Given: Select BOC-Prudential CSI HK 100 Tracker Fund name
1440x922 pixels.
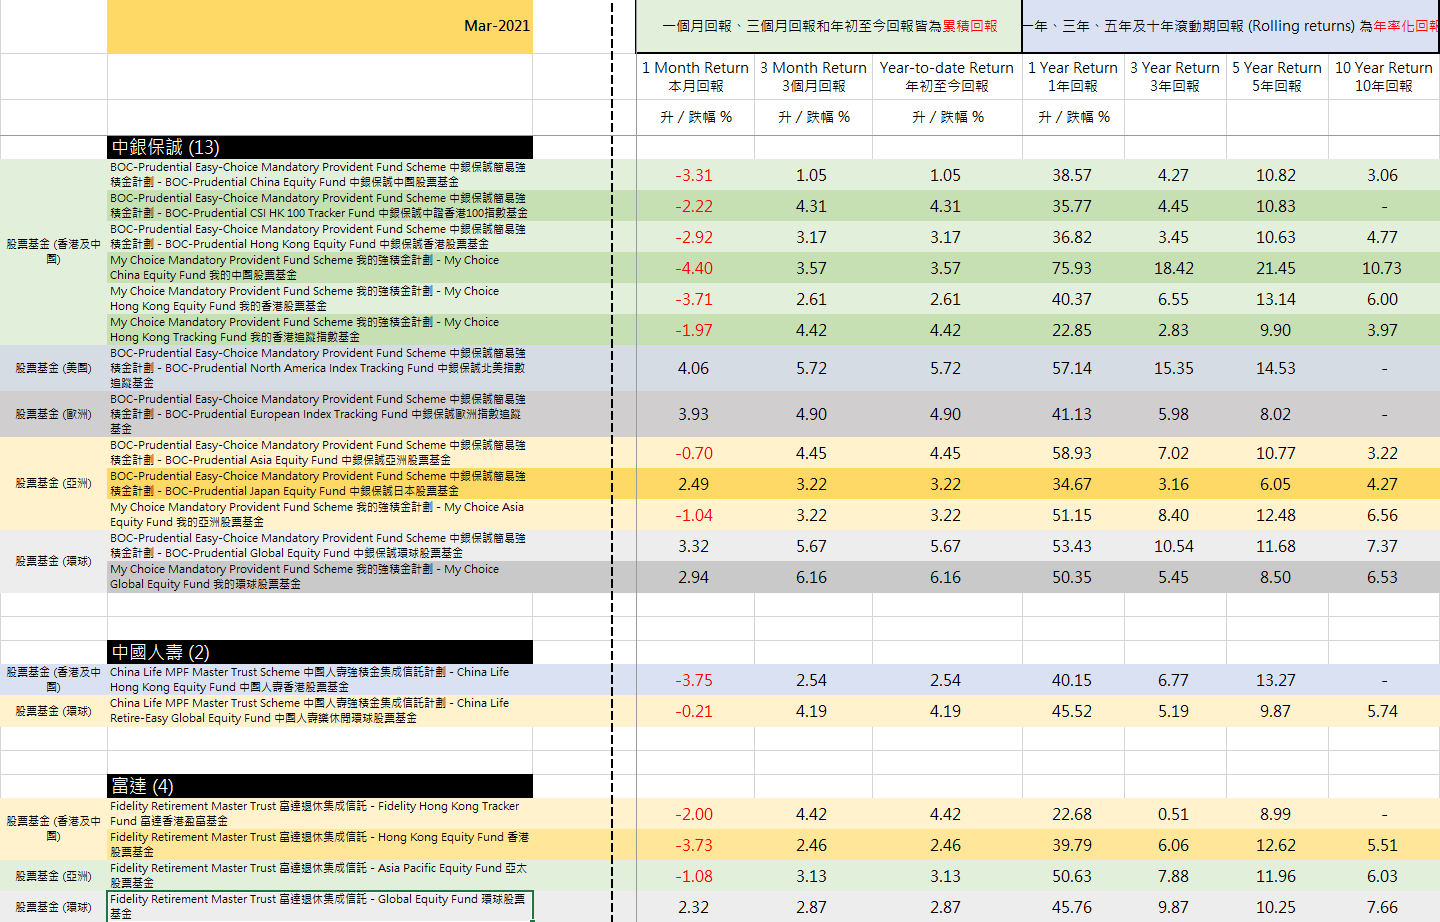Looking at the screenshot, I should point(320,206).
